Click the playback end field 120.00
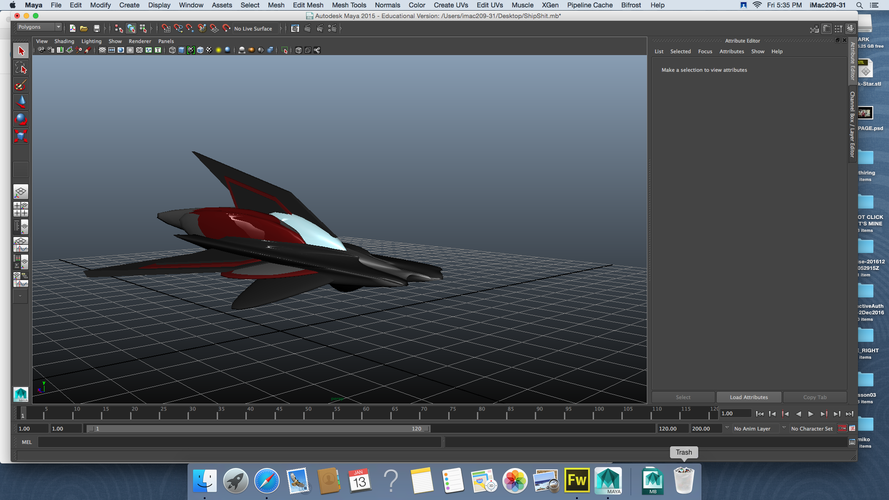889x500 pixels. pos(672,429)
